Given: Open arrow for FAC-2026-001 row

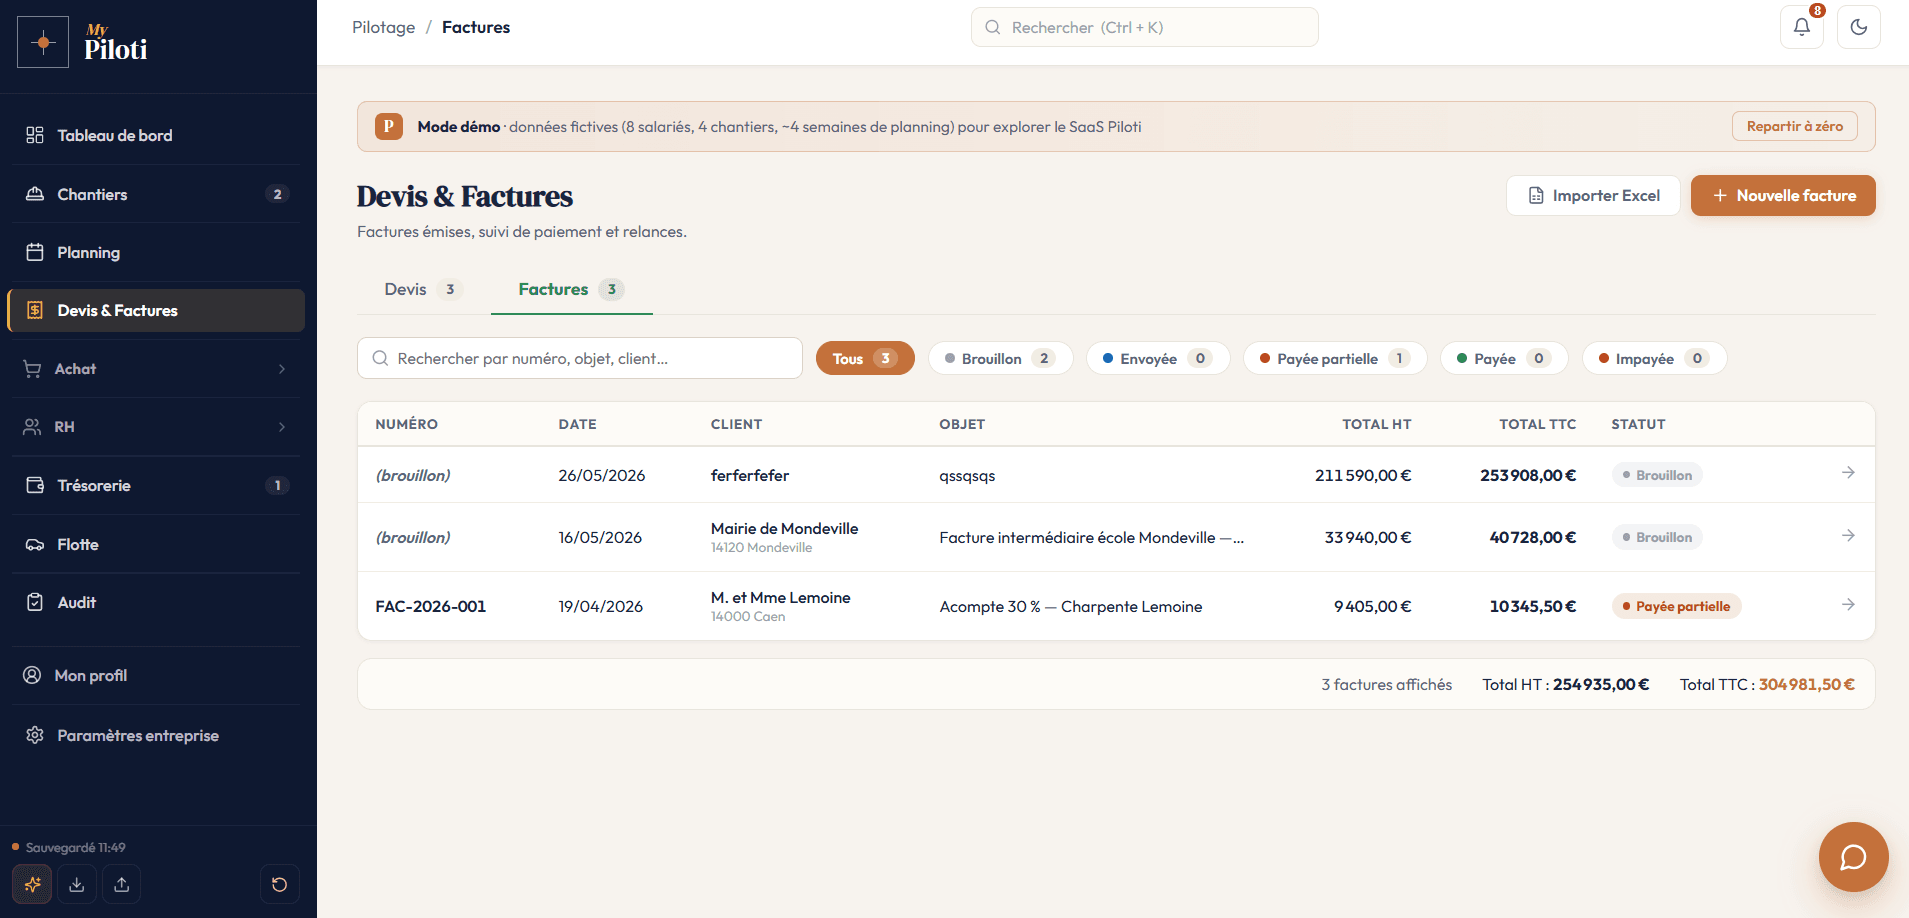Looking at the screenshot, I should pos(1848,605).
